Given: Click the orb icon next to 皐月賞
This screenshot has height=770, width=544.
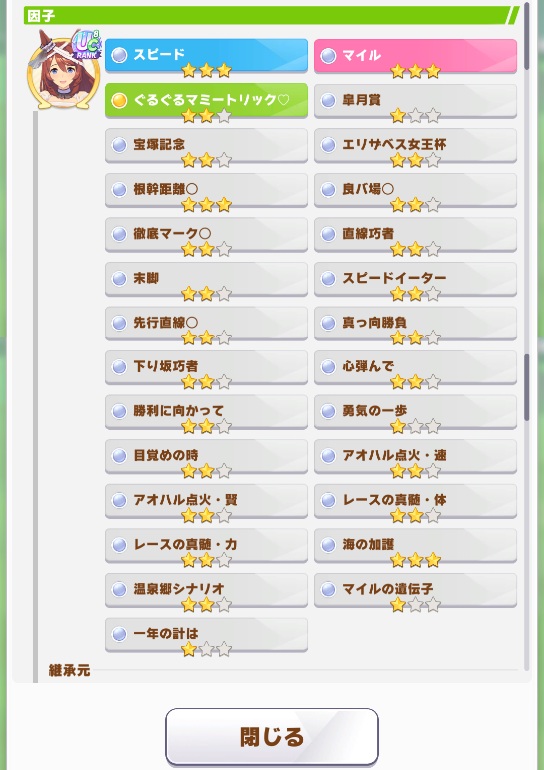Looking at the screenshot, I should (x=328, y=100).
